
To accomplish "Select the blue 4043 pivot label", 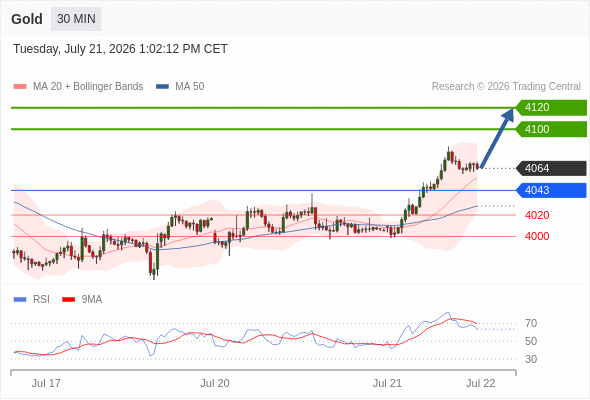I will (551, 190).
